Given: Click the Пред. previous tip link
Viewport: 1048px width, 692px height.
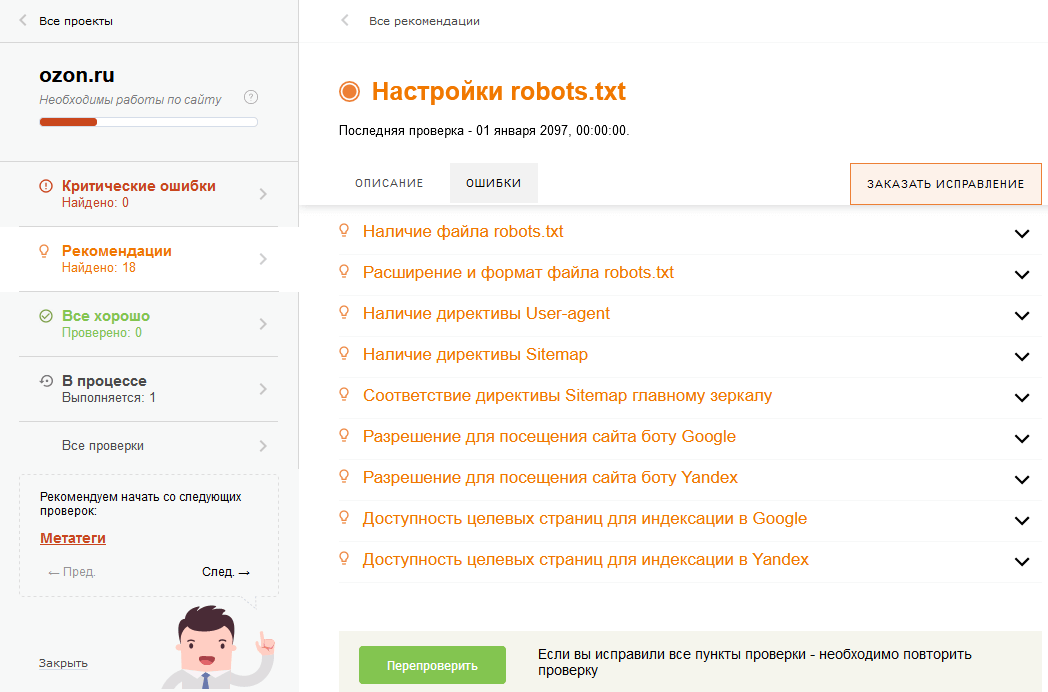Looking at the screenshot, I should tap(72, 572).
